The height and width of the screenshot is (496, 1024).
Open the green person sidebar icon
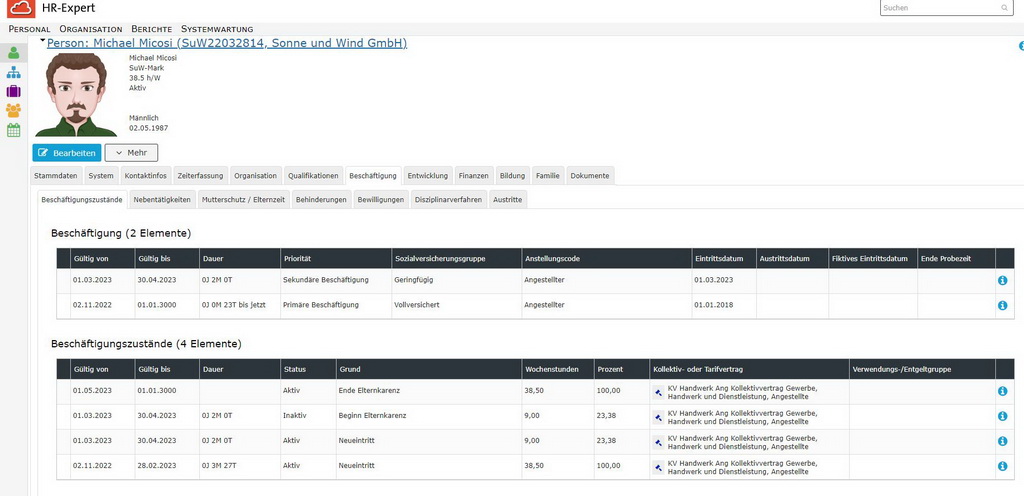14,53
